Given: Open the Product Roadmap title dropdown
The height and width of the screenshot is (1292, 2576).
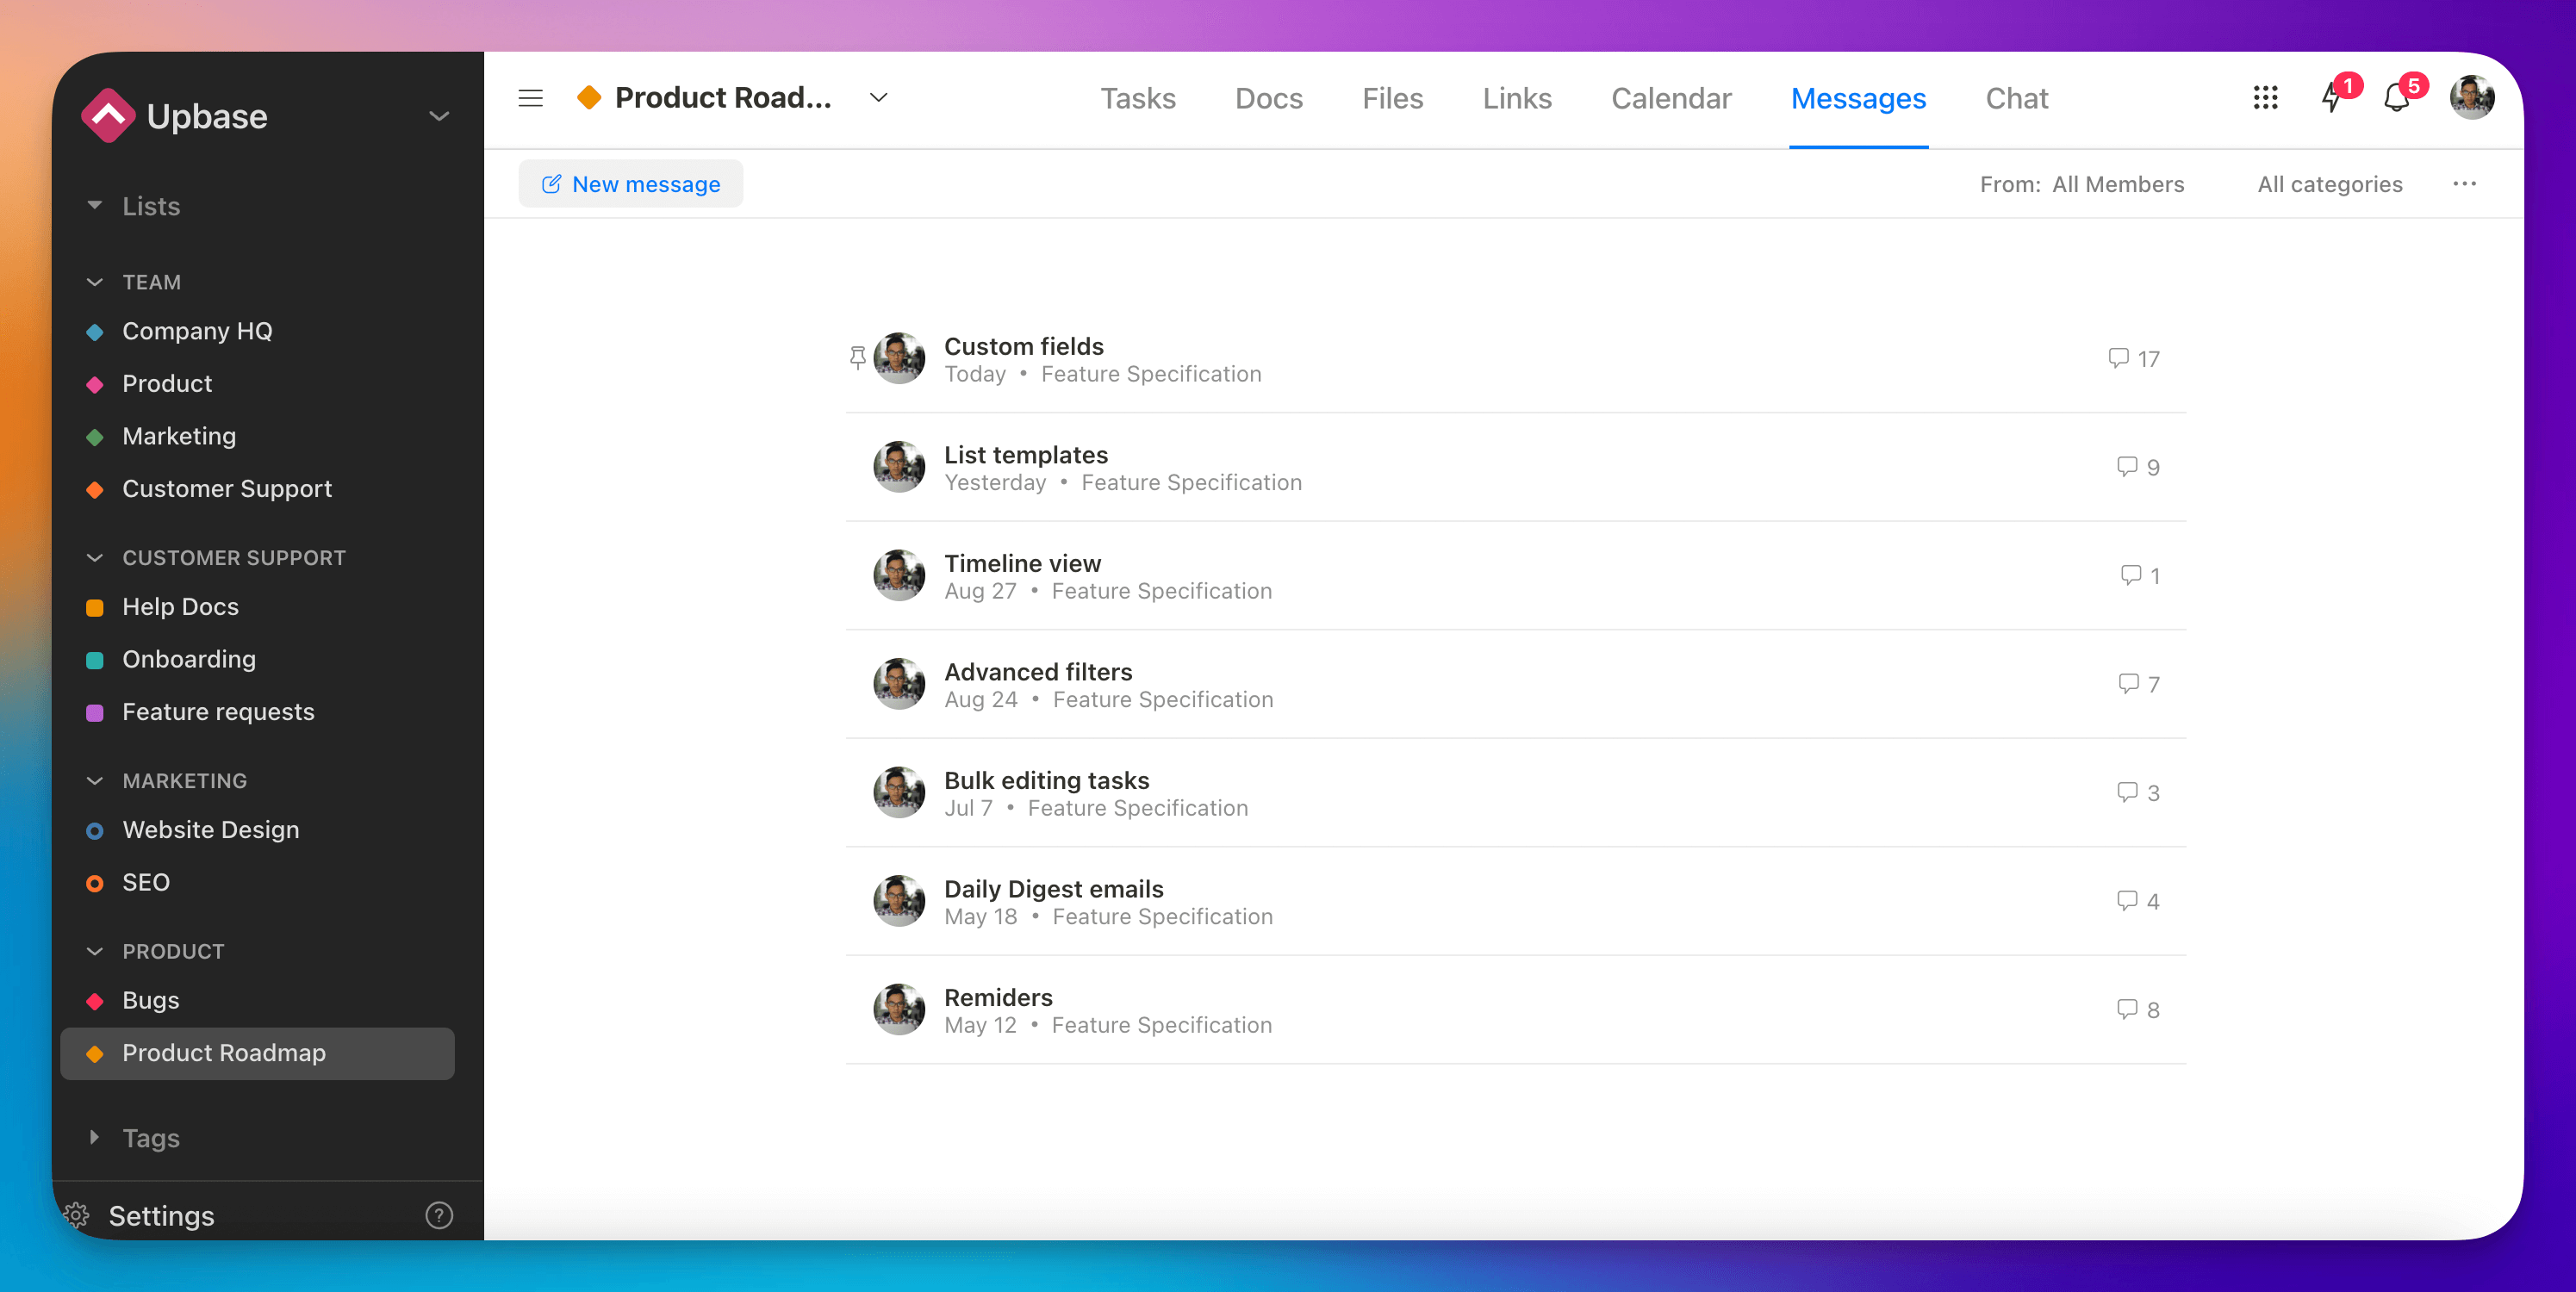Looking at the screenshot, I should click(x=877, y=98).
